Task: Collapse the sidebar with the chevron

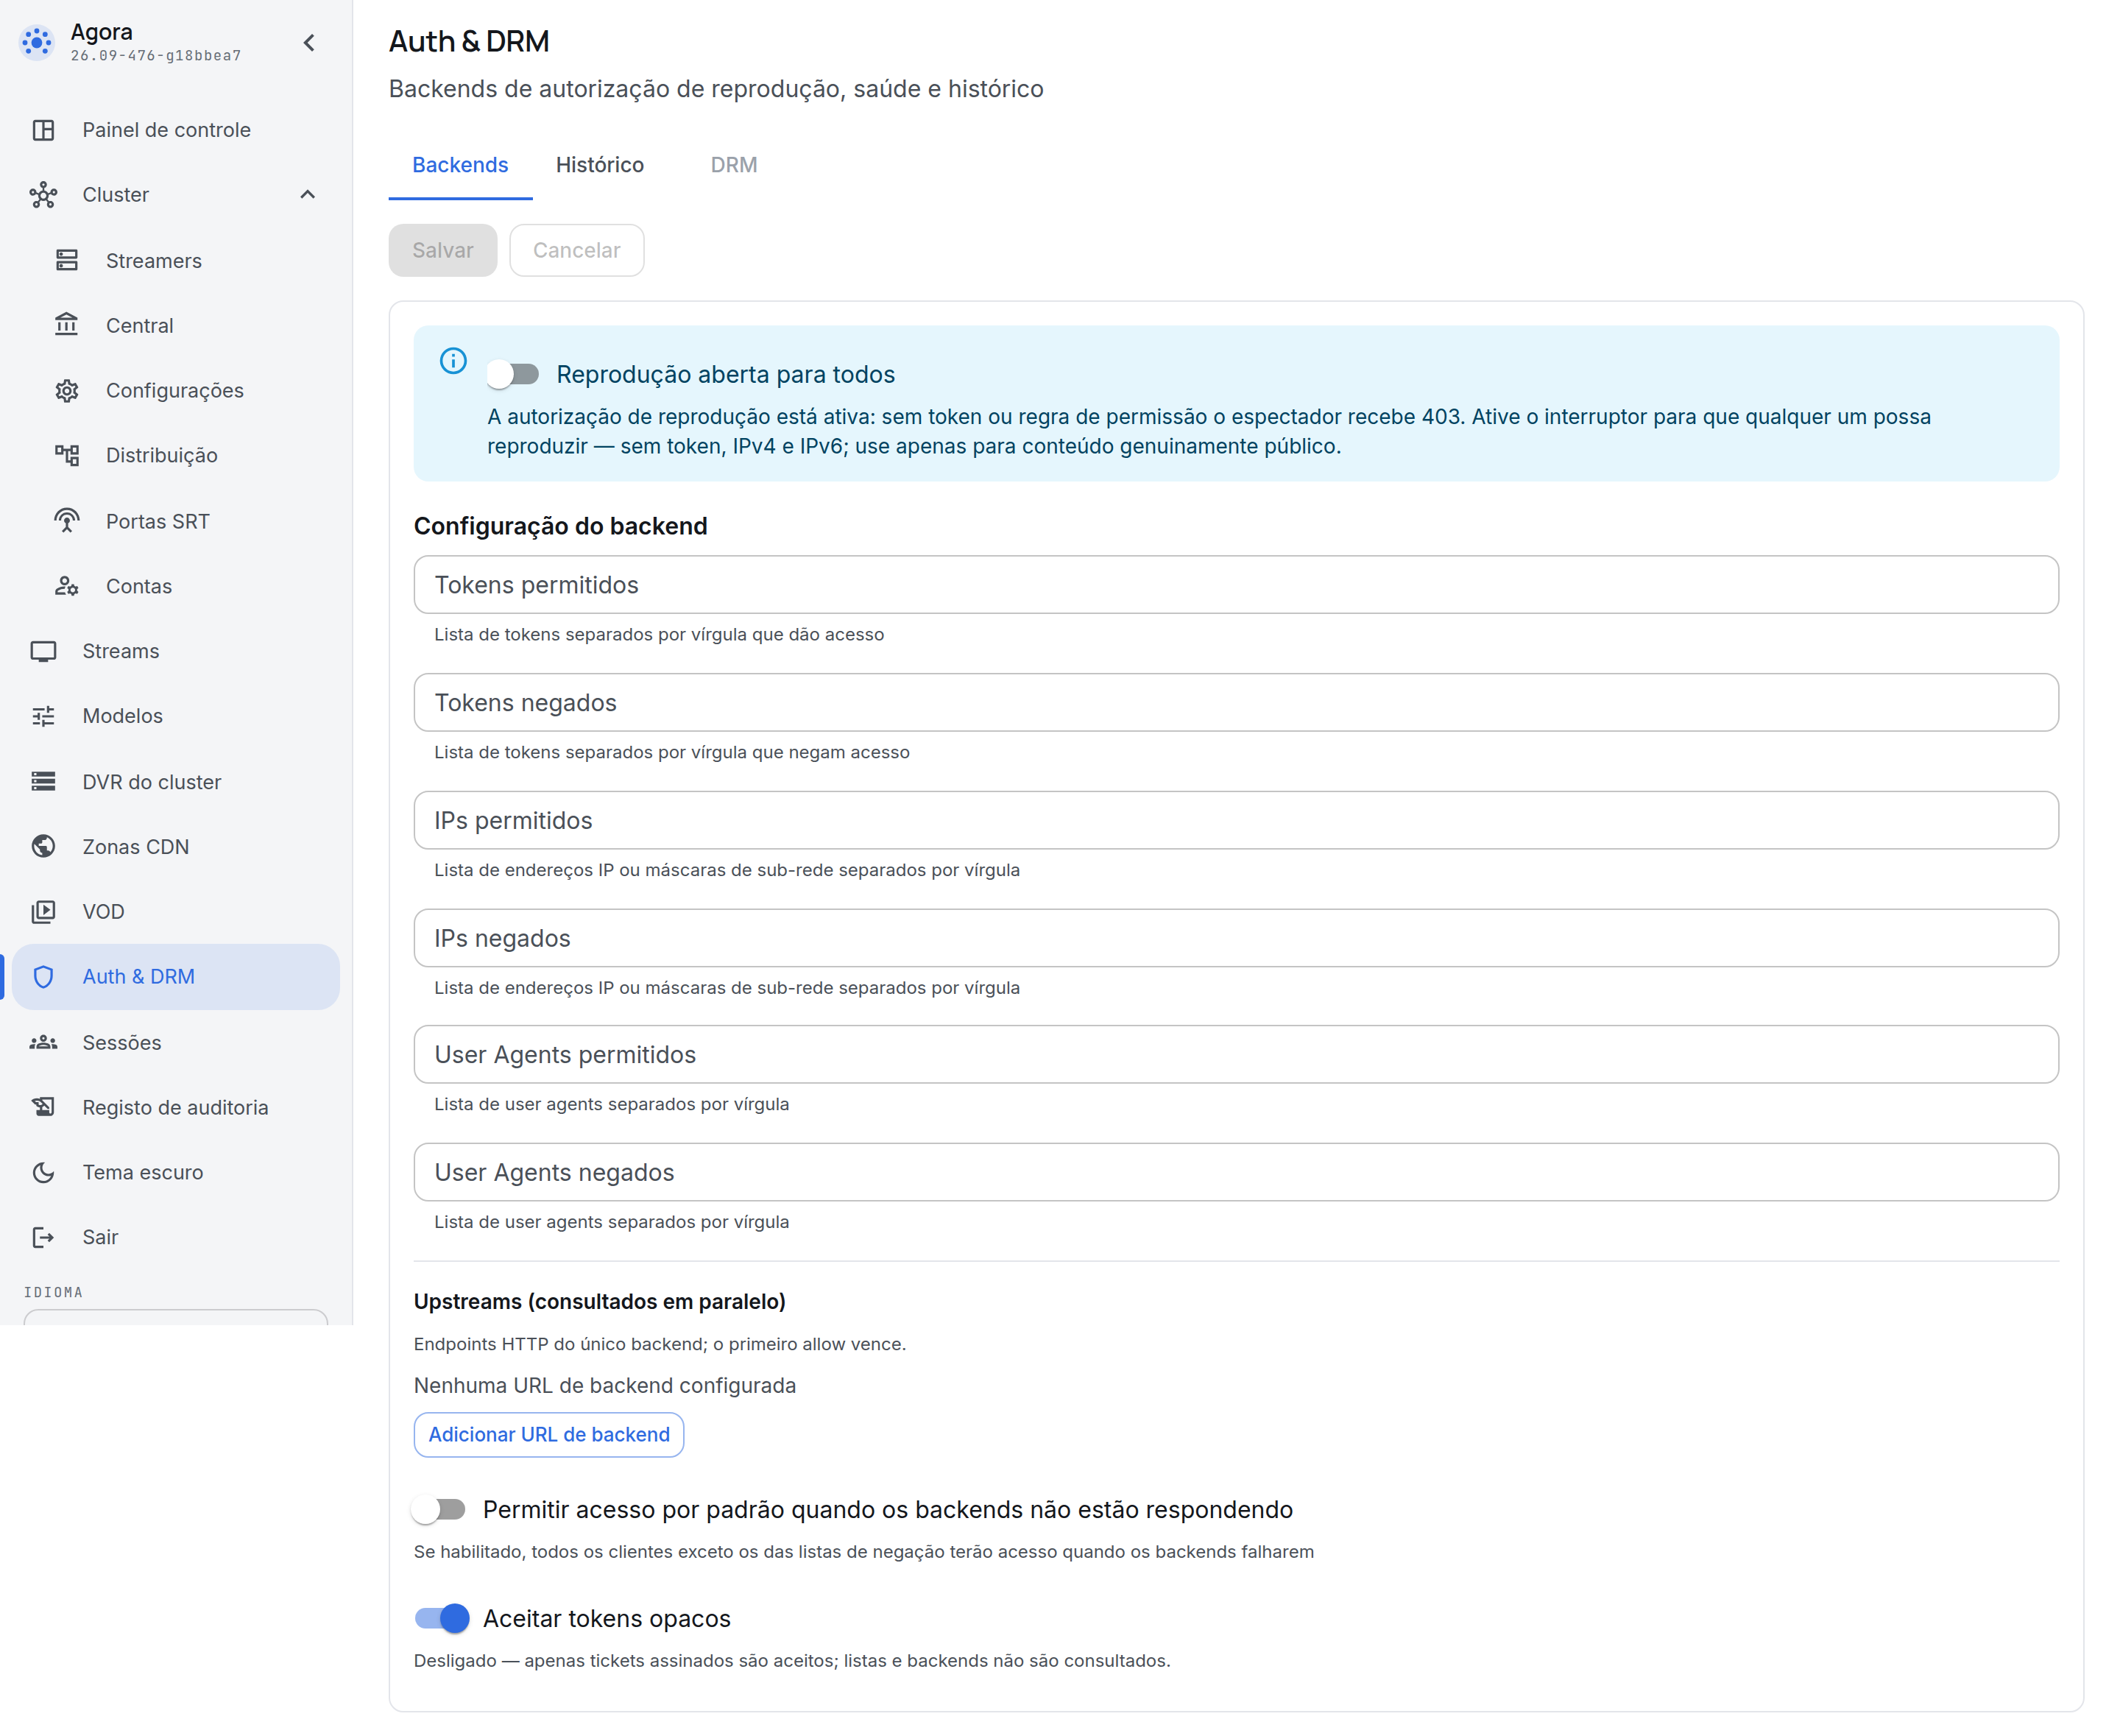Action: 309,43
